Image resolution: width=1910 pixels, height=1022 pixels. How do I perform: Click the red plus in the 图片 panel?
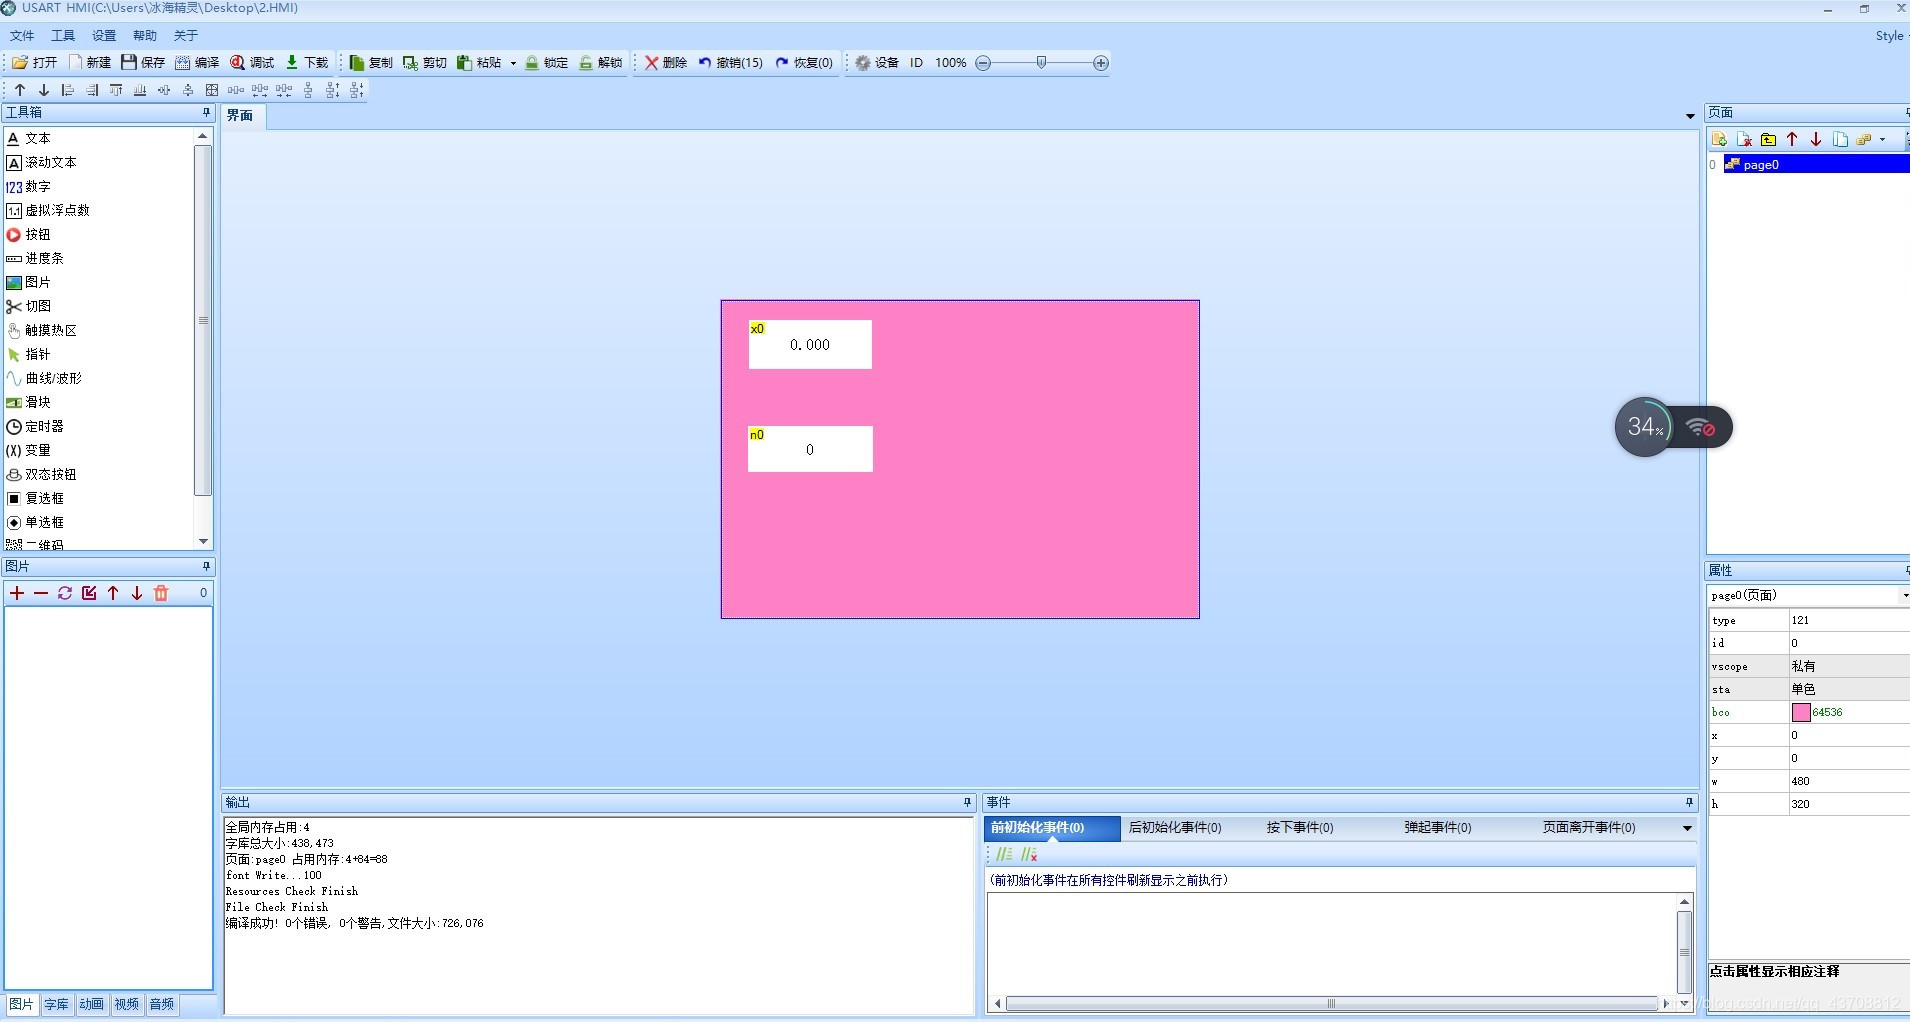[x=17, y=593]
